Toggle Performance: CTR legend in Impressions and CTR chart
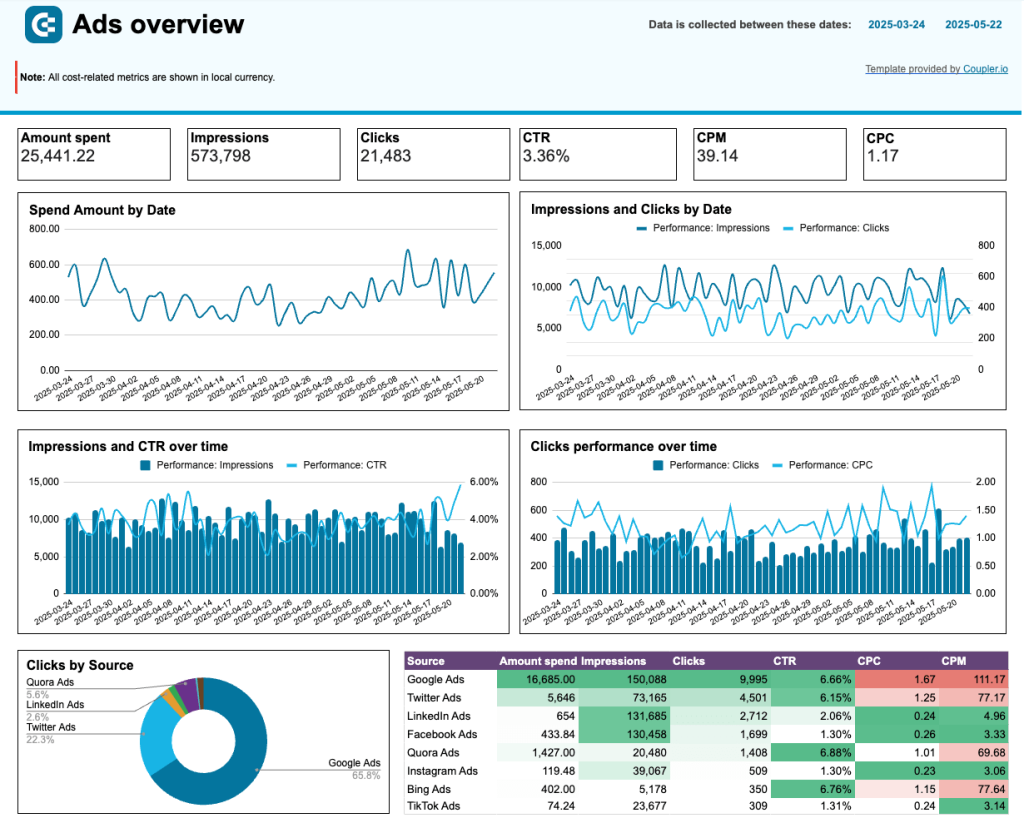Viewport: 1024px width, 818px height. tap(336, 465)
